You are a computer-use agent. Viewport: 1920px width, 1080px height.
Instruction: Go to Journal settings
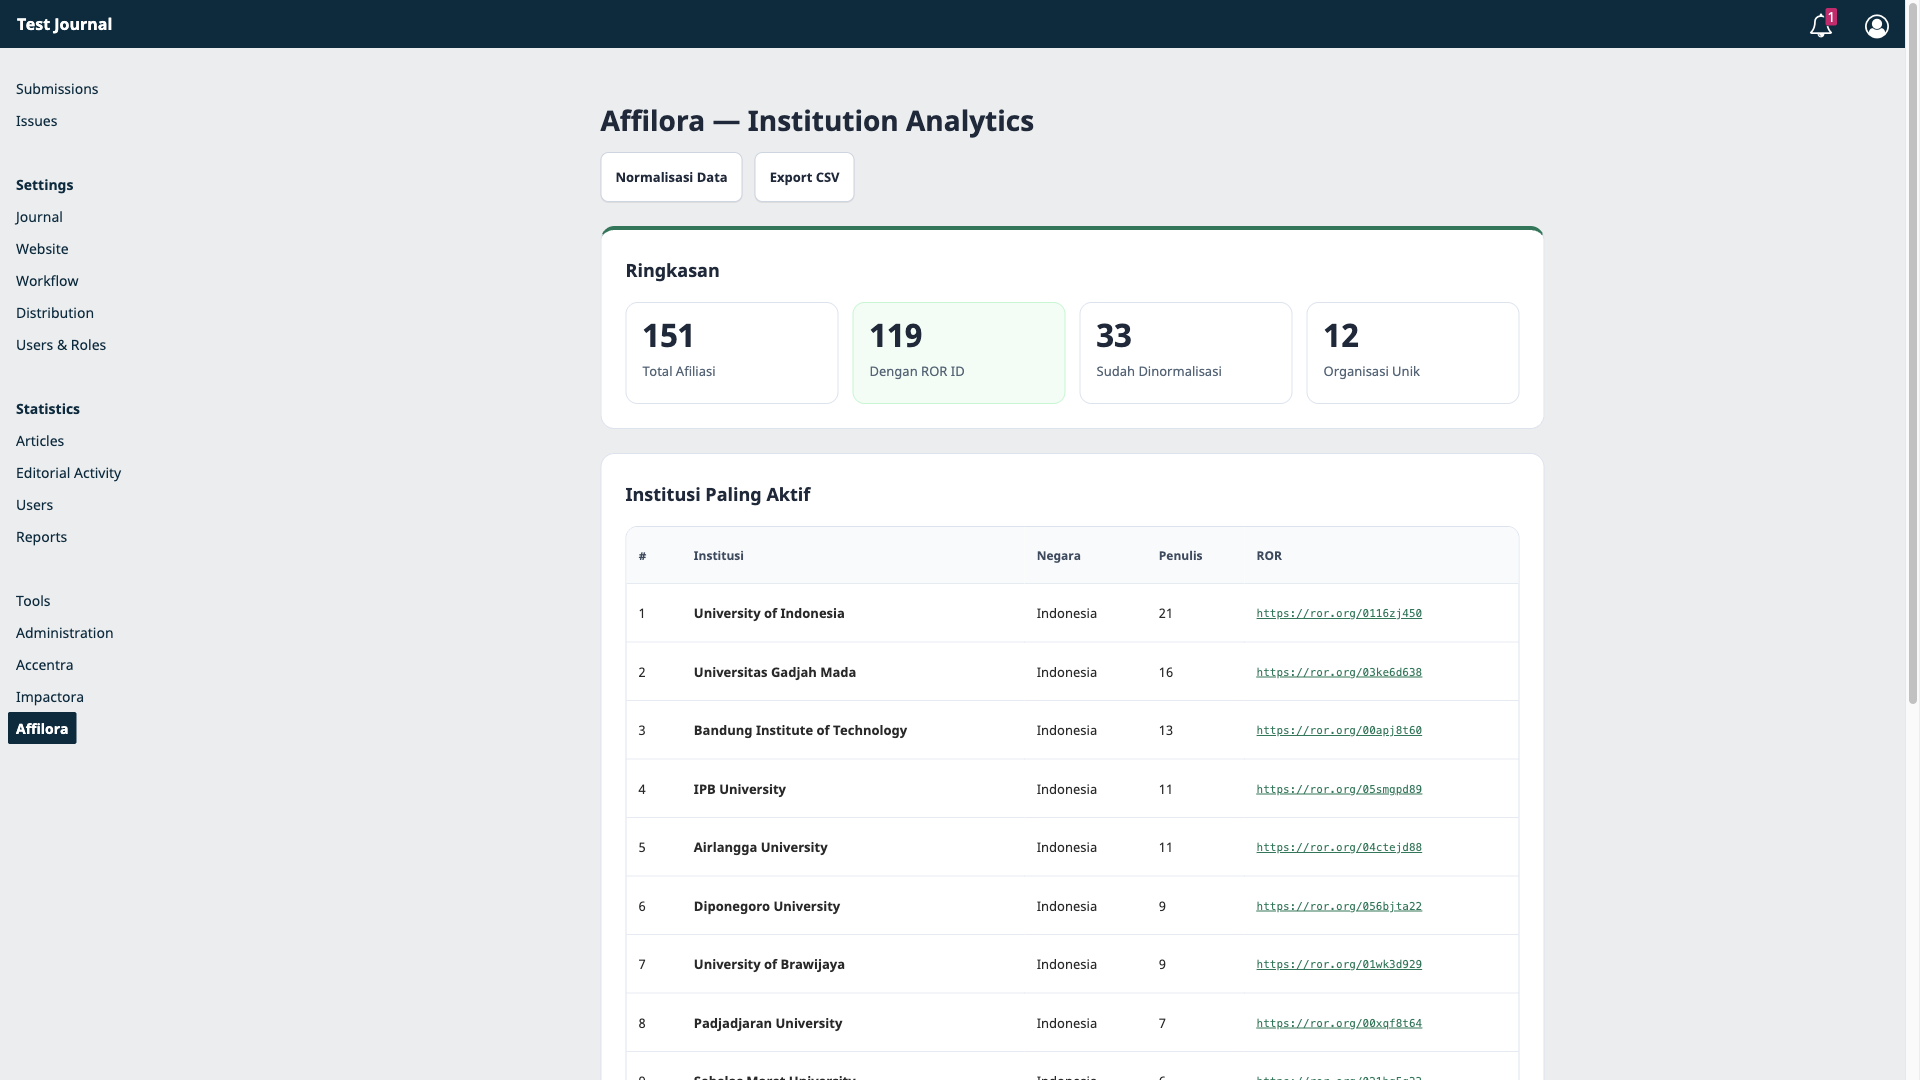pos(39,217)
